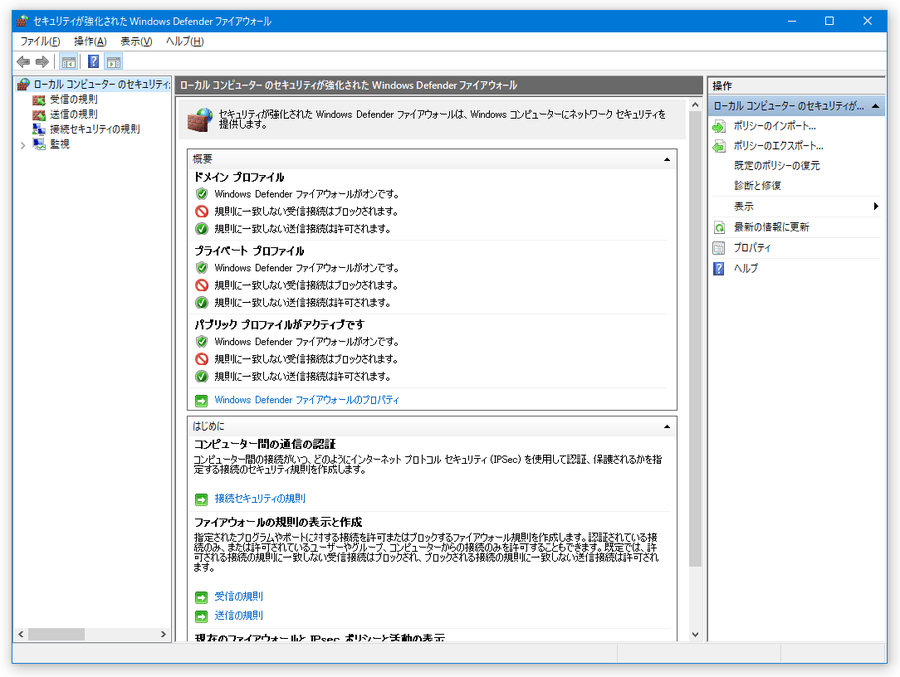Open ヘルプ in the actions pane
The height and width of the screenshot is (677, 900).
(746, 268)
